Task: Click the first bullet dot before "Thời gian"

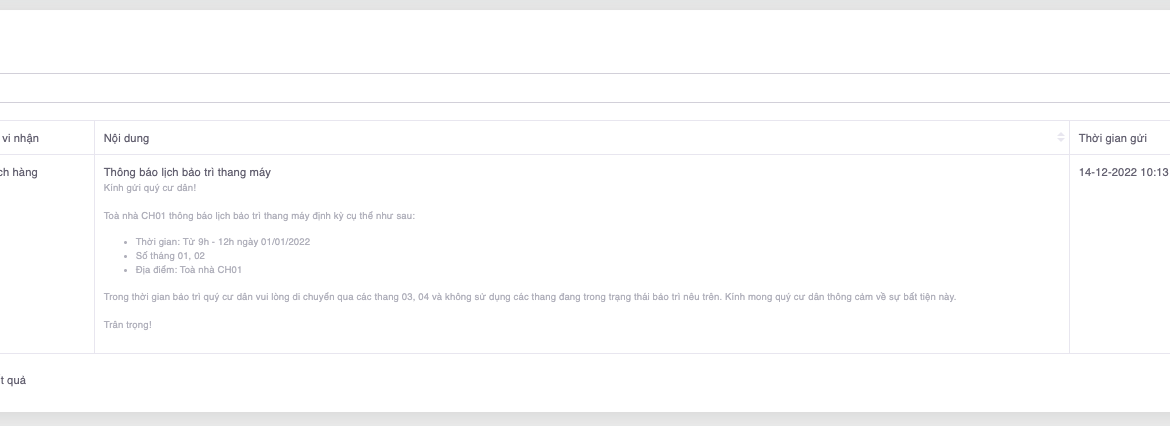Action: [x=126, y=243]
